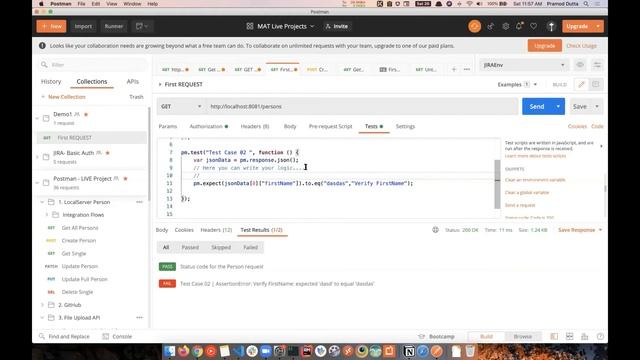This screenshot has height=360, width=640.
Task: Open the user avatar icon
Action: click(551, 27)
